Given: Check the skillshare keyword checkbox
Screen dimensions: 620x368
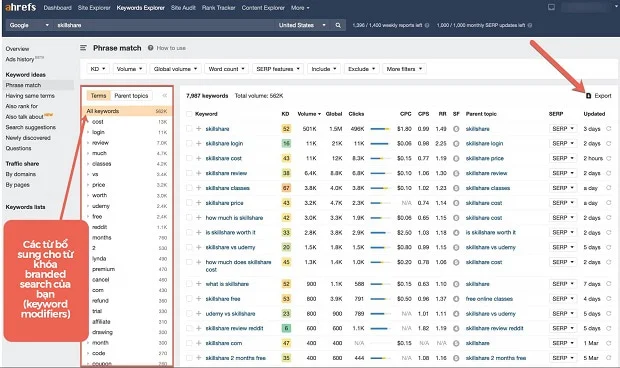Looking at the screenshot, I should pos(189,128).
